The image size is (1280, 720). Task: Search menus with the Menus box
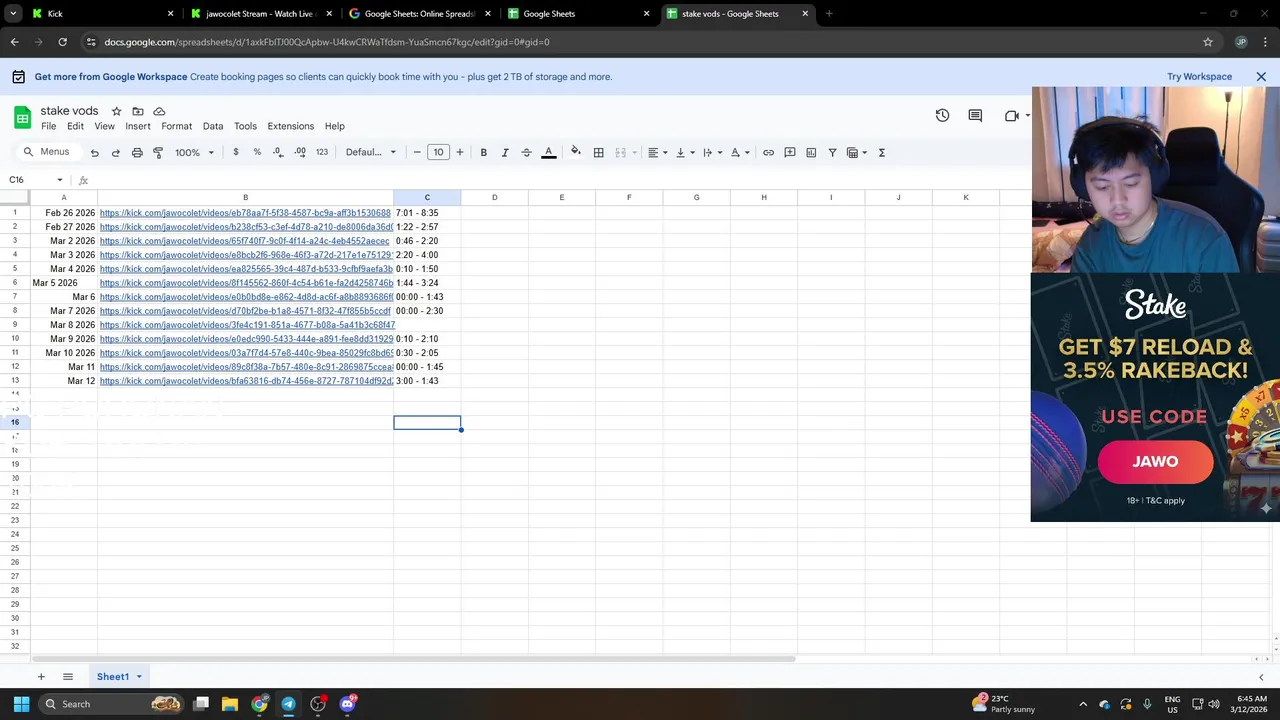click(47, 152)
